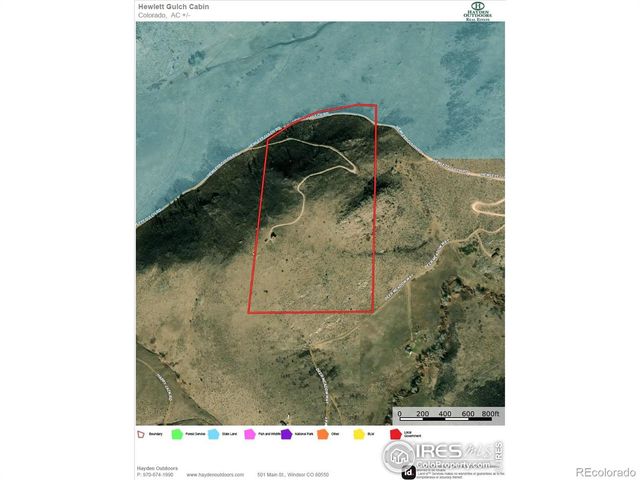The image size is (640, 480).
Task: Click the light blue State Land swatch
Action: pos(213,434)
